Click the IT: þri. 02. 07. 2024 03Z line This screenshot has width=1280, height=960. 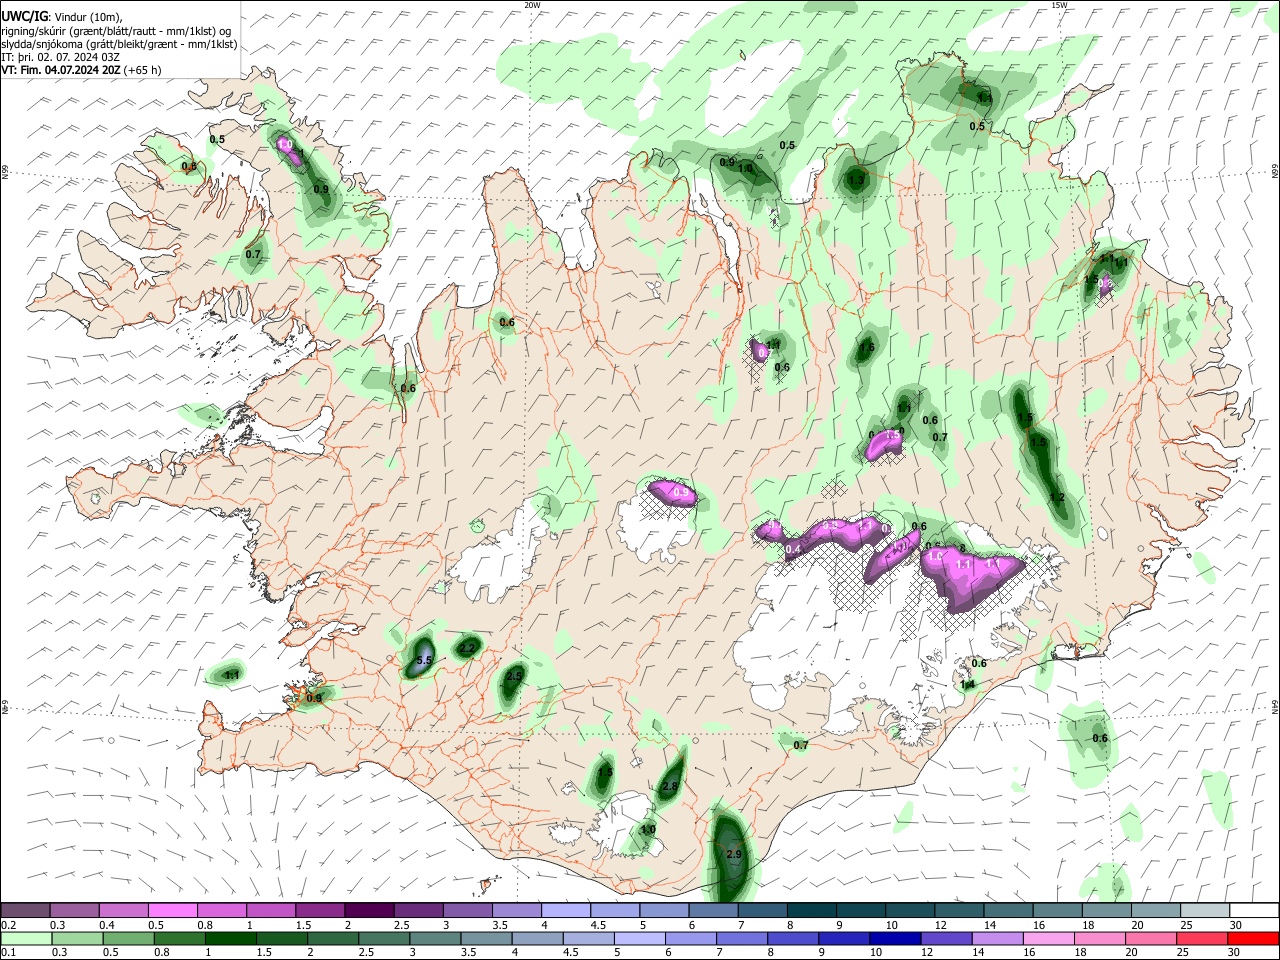(x=60, y=57)
